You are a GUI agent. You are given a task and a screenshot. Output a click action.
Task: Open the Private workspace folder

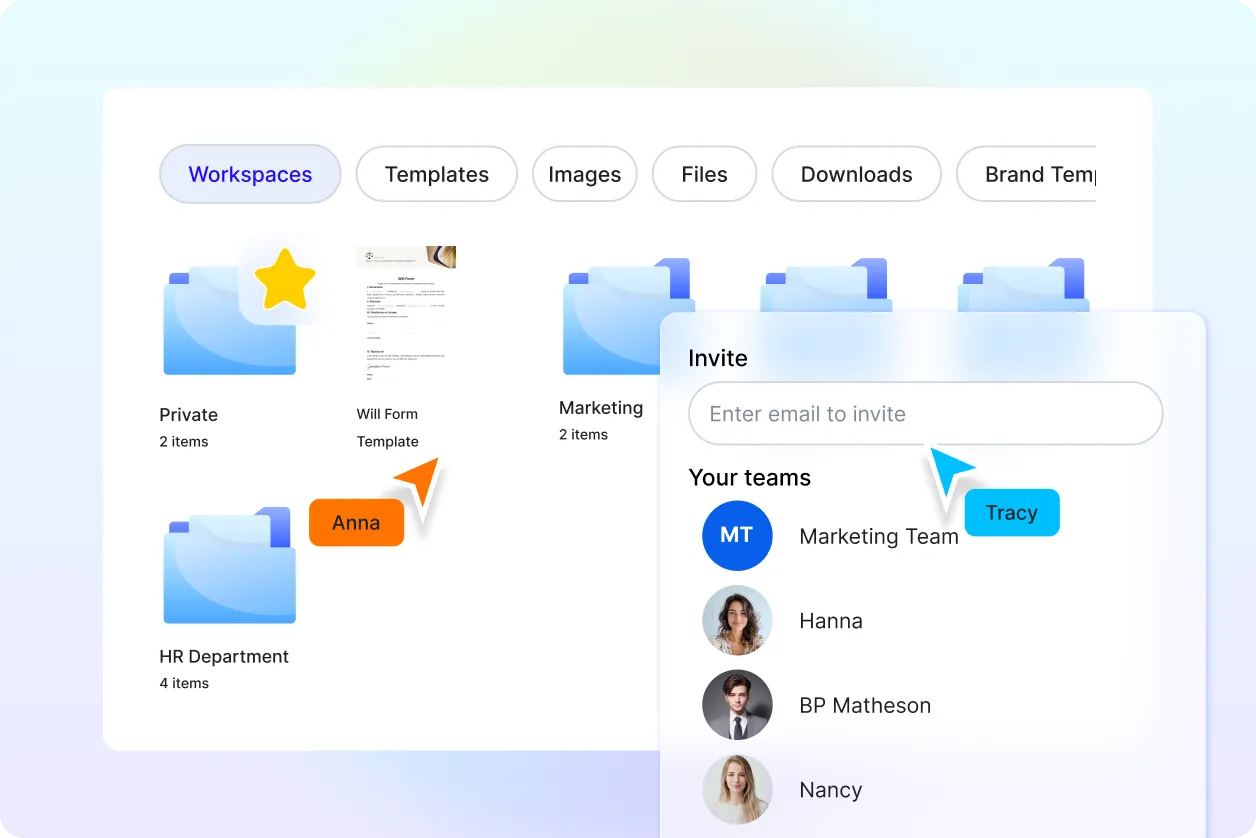click(228, 320)
